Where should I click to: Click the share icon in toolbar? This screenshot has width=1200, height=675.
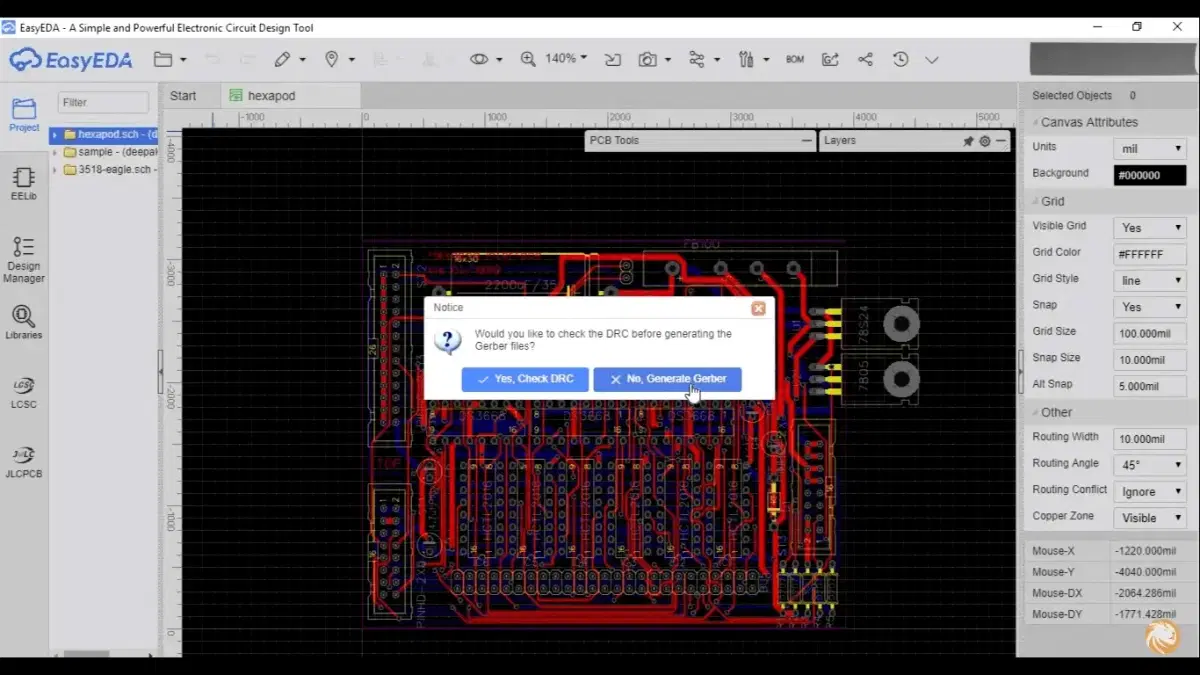[x=865, y=60]
